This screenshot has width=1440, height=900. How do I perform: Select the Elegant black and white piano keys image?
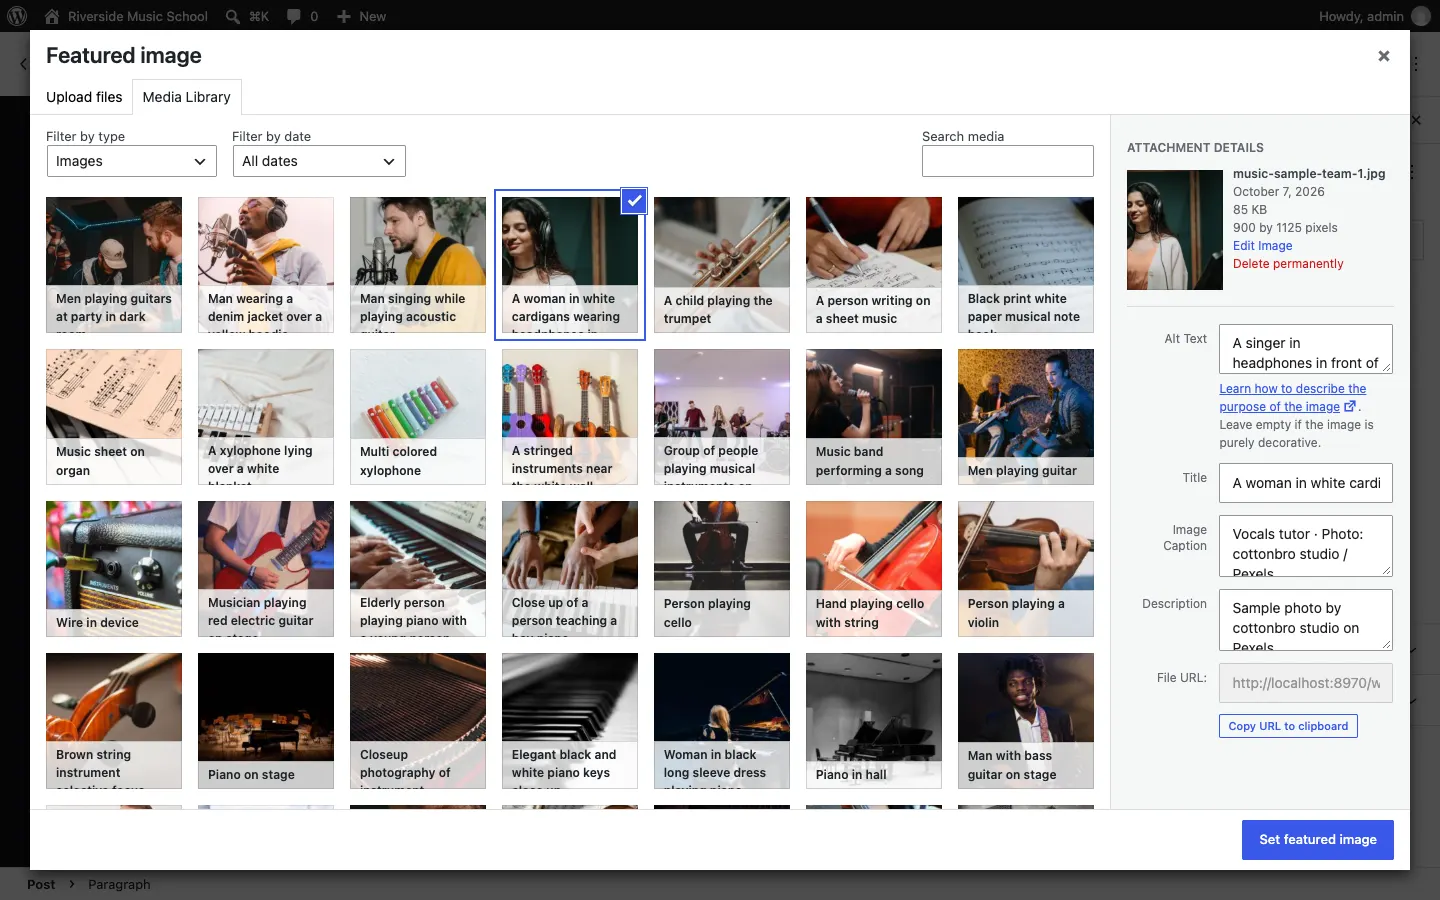(570, 721)
